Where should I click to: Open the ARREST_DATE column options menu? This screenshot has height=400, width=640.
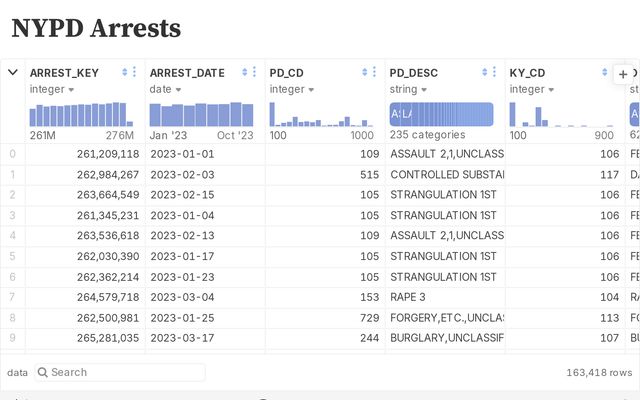255,72
